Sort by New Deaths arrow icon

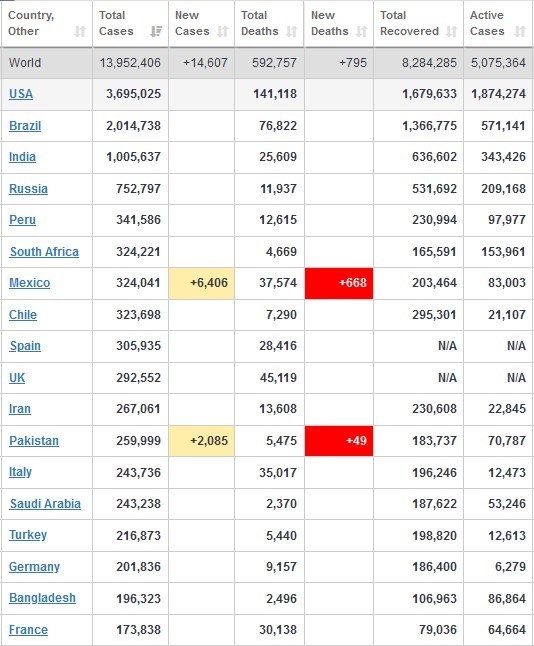coord(361,31)
